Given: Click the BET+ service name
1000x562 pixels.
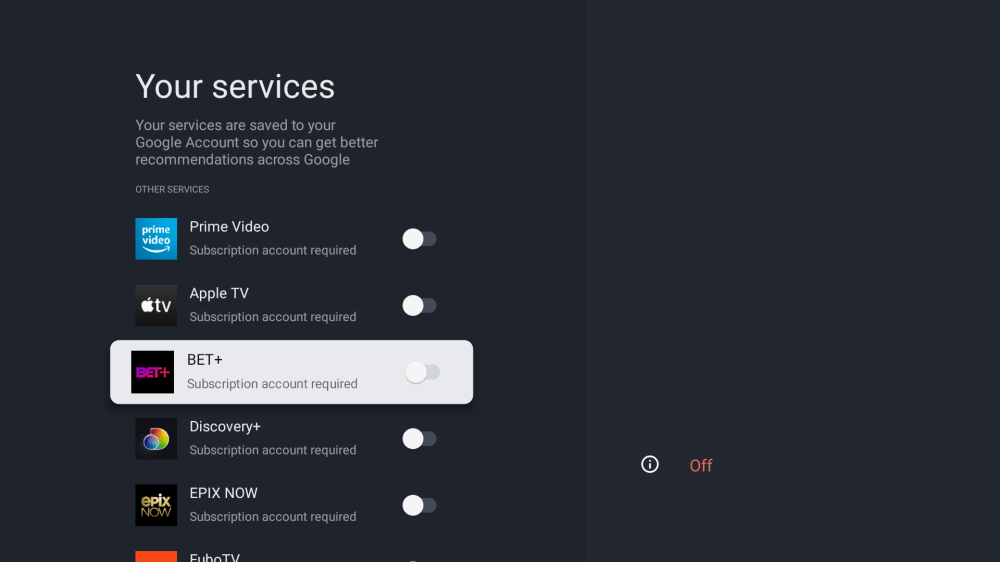Looking at the screenshot, I should point(205,360).
